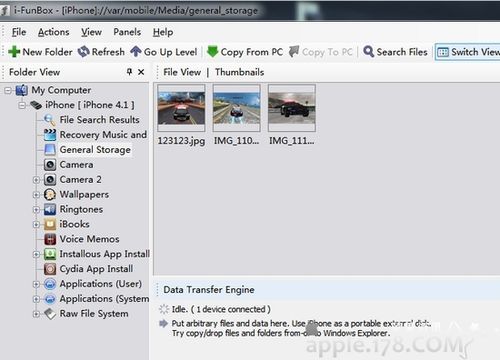500x360 pixels.
Task: Expand the Camera 2 node
Action: point(36,180)
